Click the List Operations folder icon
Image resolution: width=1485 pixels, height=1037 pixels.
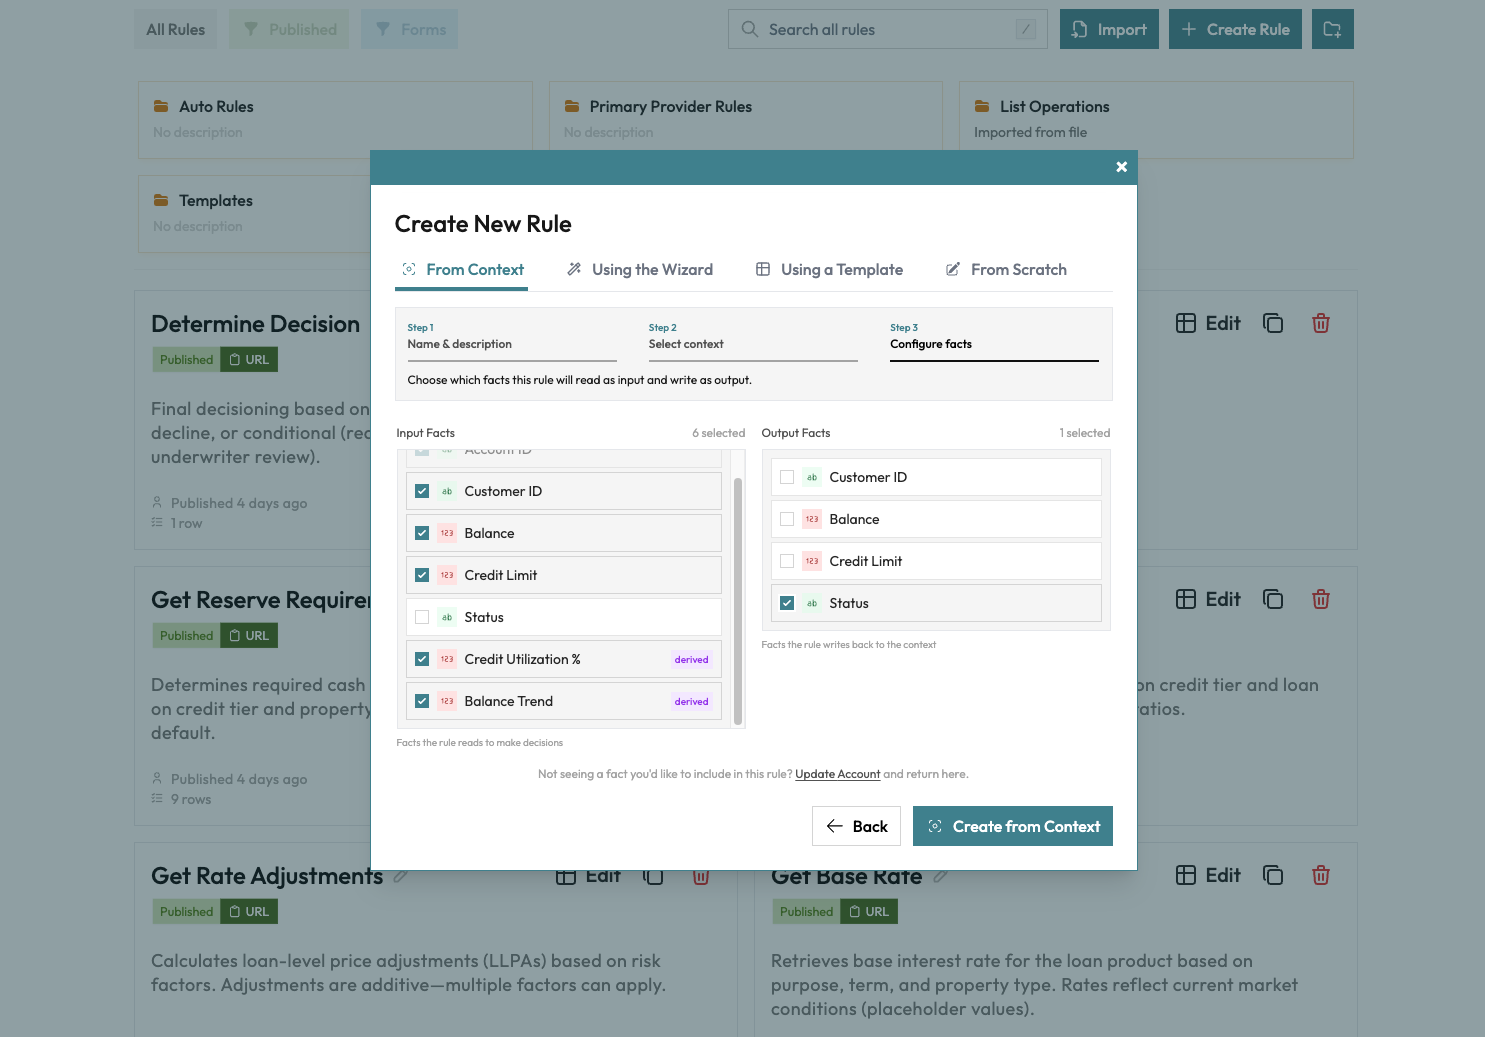[x=982, y=106]
